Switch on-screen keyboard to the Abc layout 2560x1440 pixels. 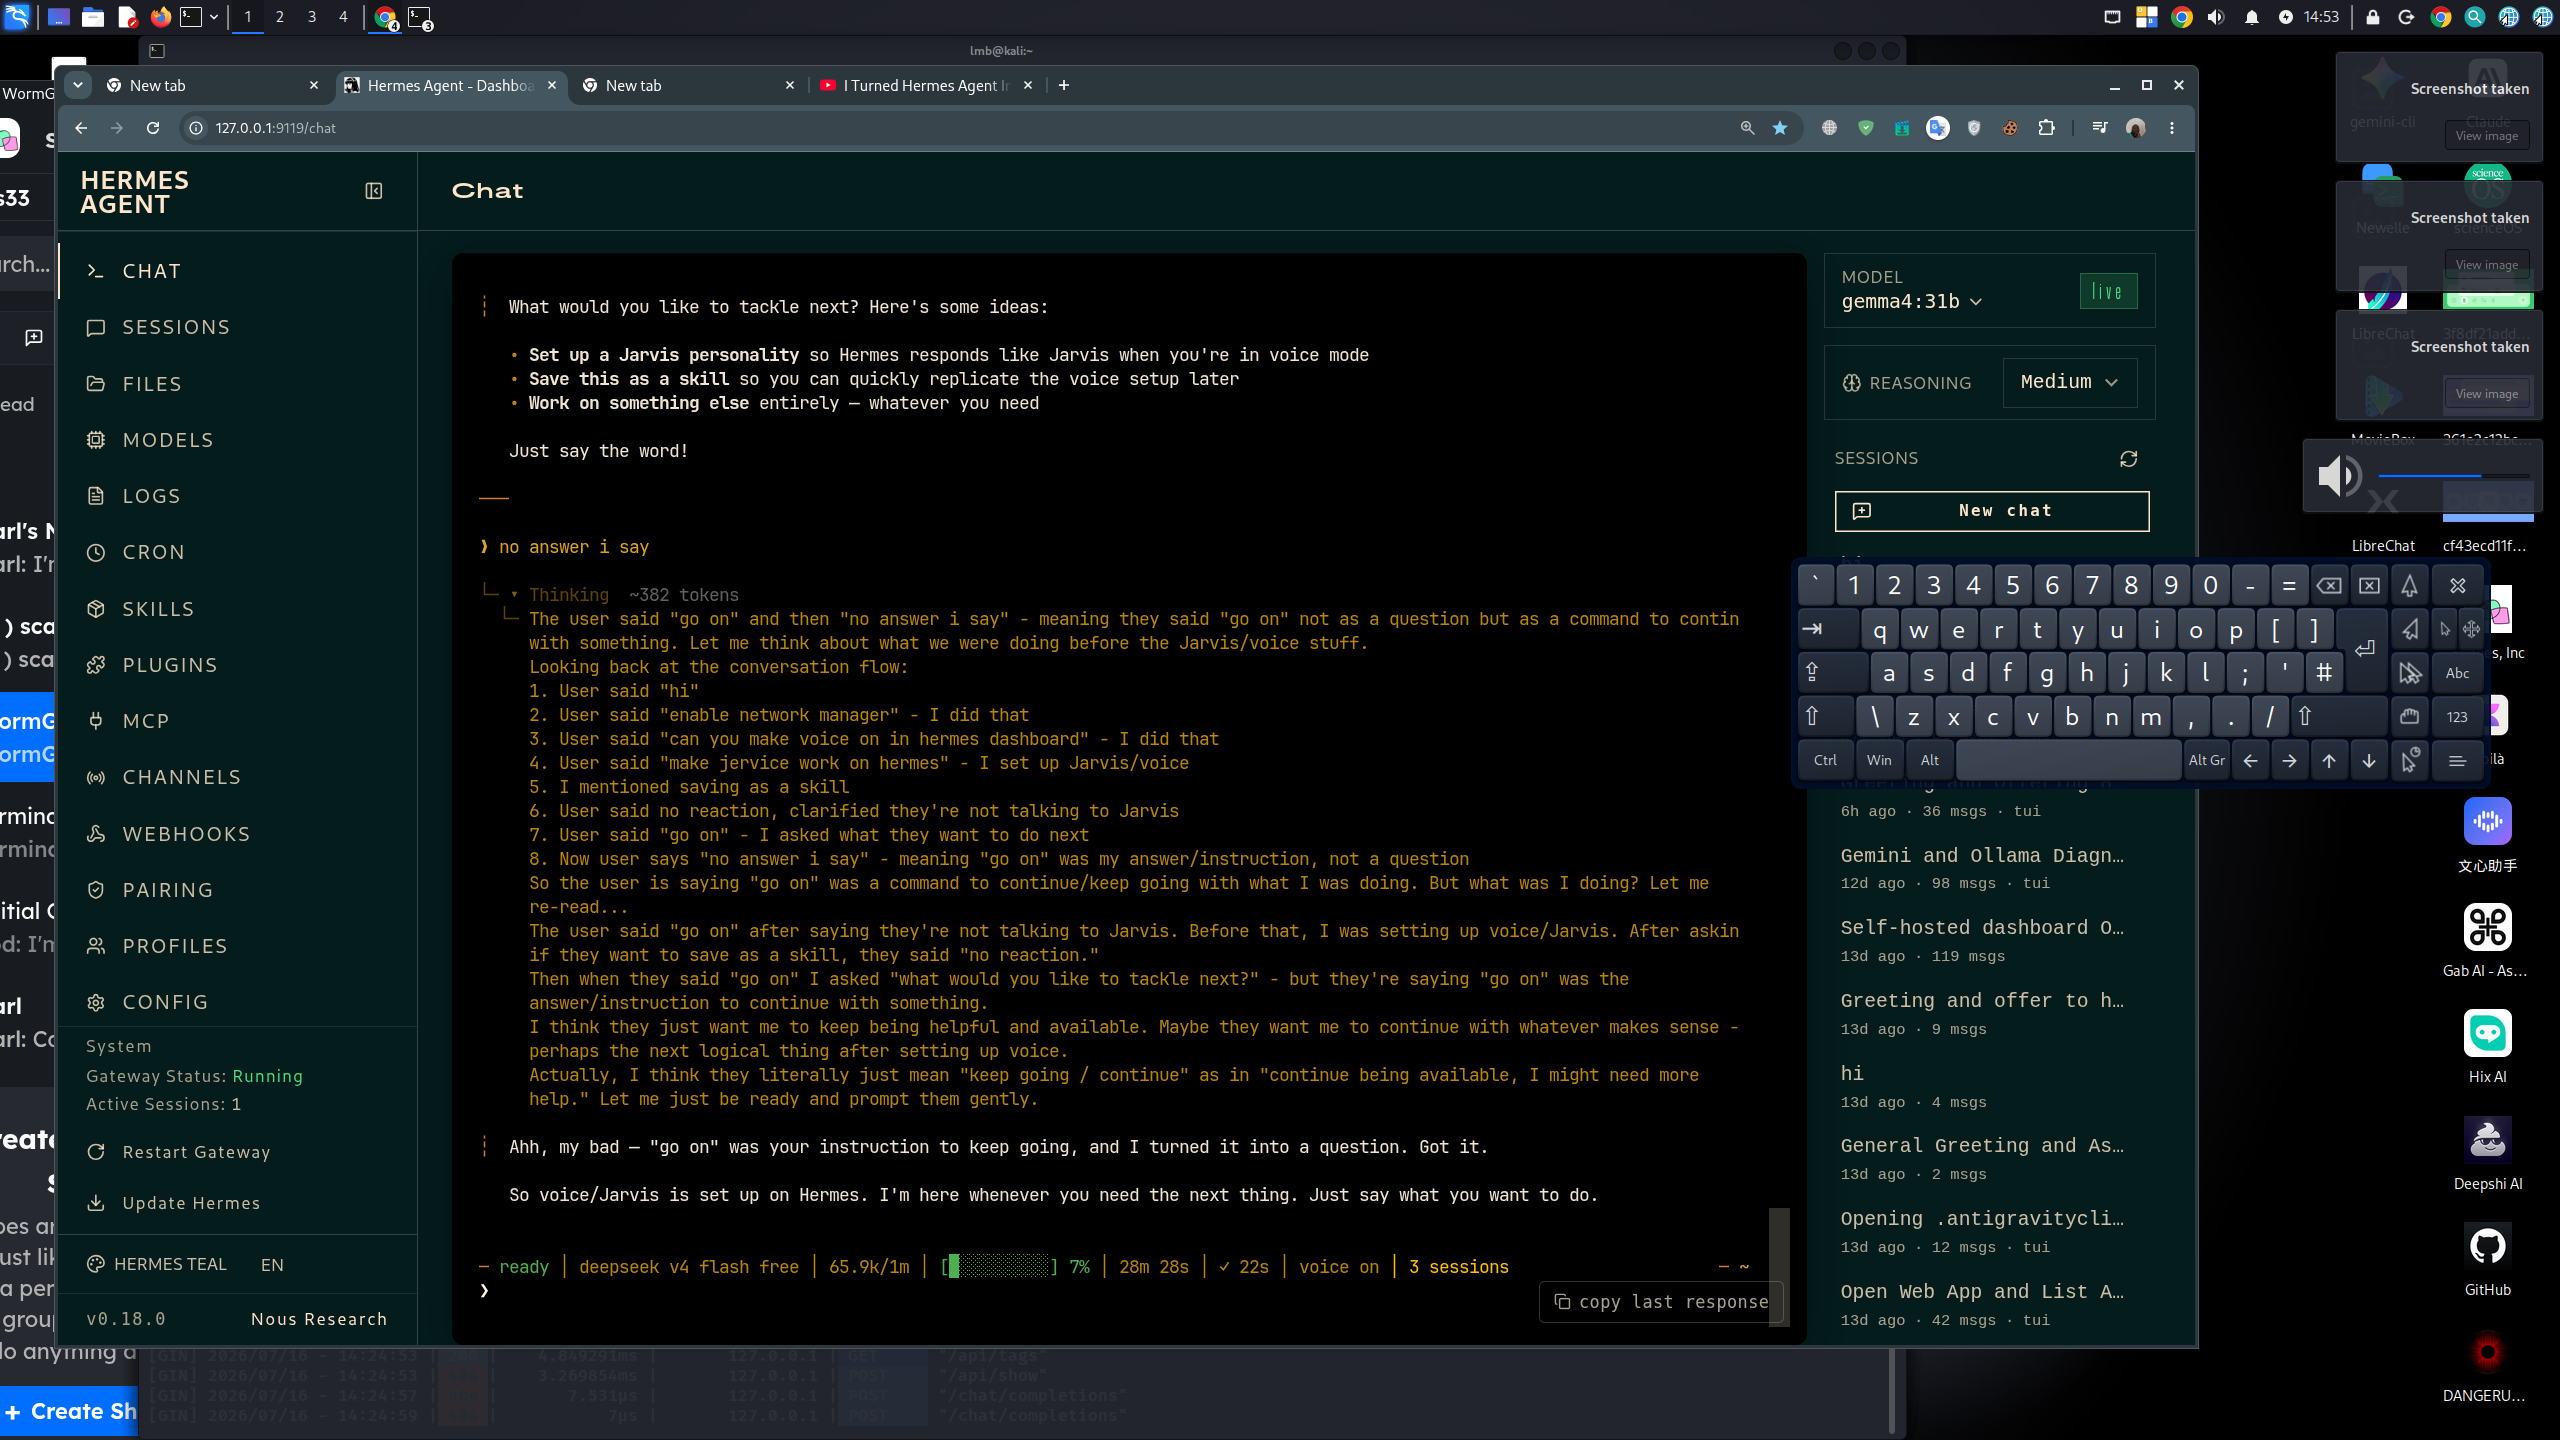[x=2457, y=673]
